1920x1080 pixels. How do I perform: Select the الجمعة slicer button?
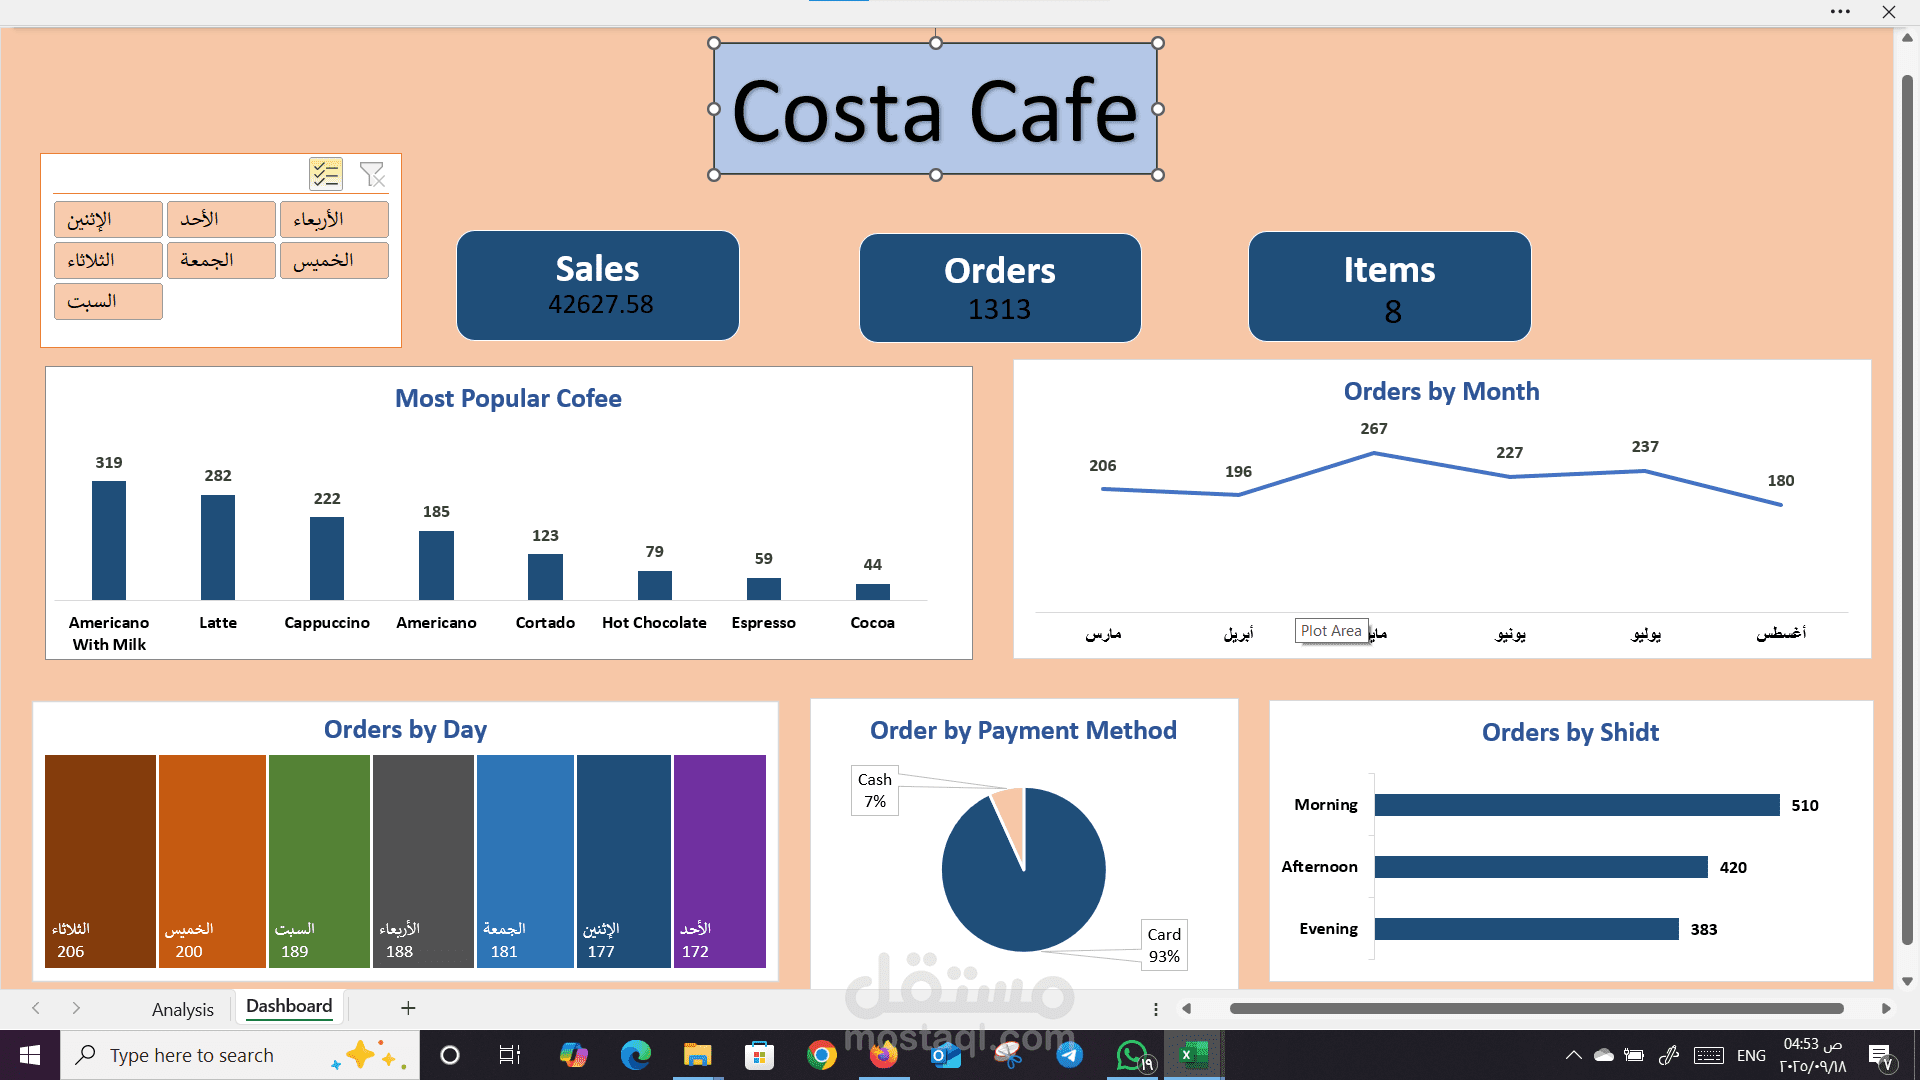coord(221,261)
